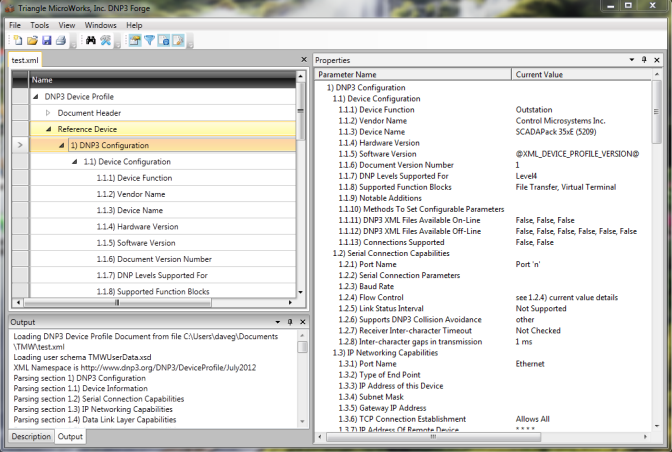The height and width of the screenshot is (452, 672).
Task: Expand the Document Header tree node
Action: pos(48,113)
